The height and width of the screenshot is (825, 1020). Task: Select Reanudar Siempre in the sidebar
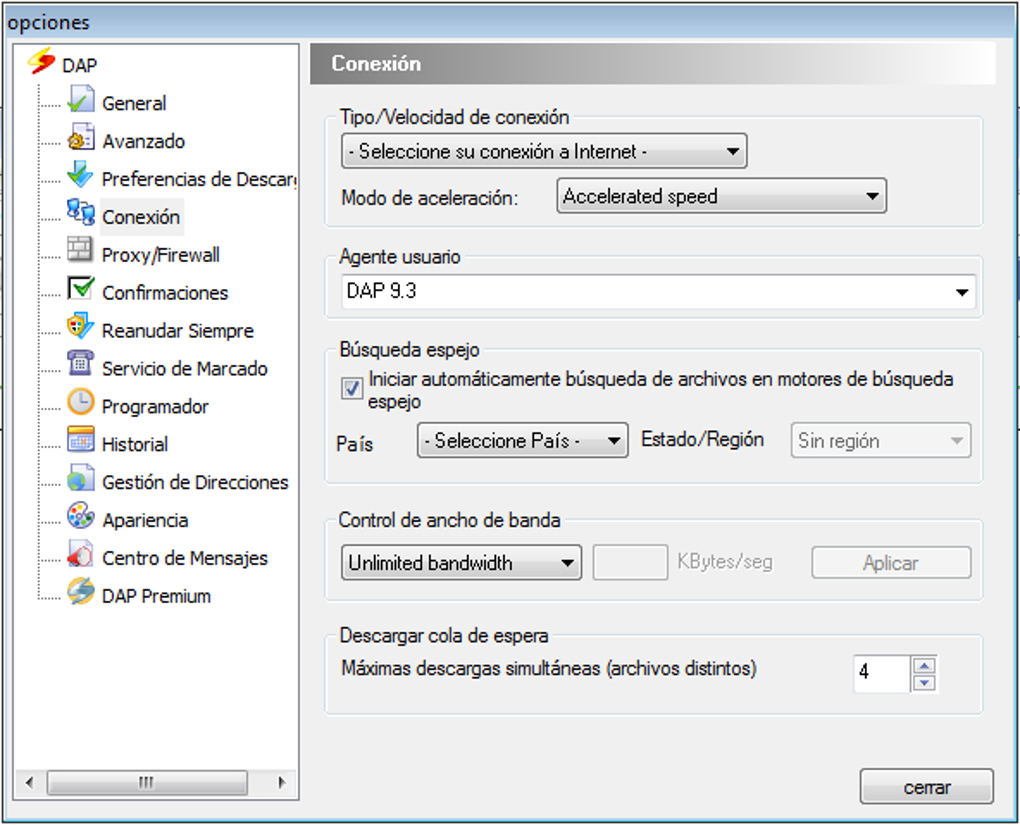point(178,331)
